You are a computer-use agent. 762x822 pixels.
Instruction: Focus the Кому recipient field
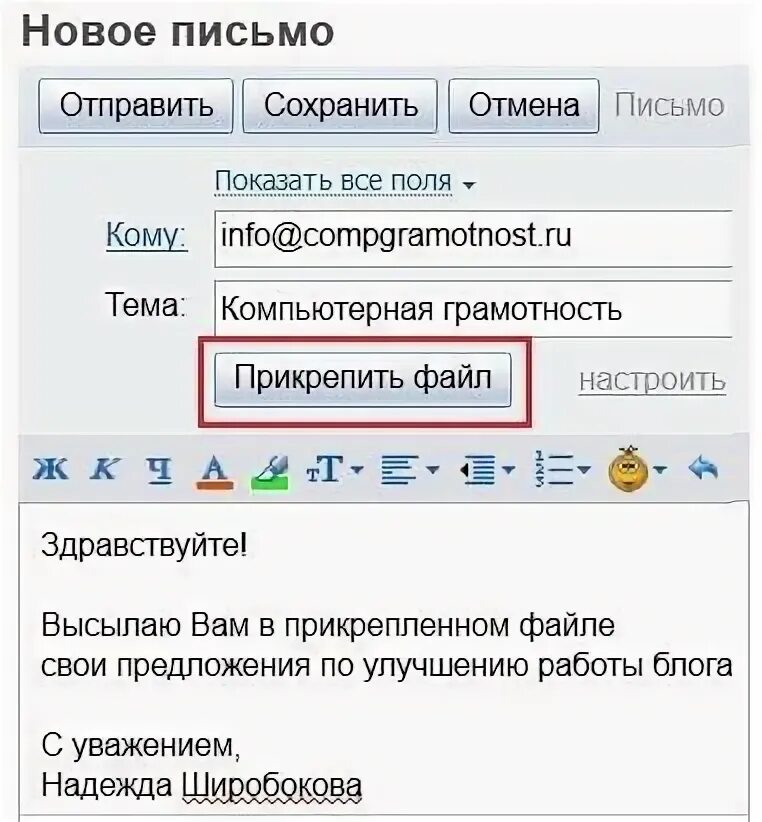(473, 239)
